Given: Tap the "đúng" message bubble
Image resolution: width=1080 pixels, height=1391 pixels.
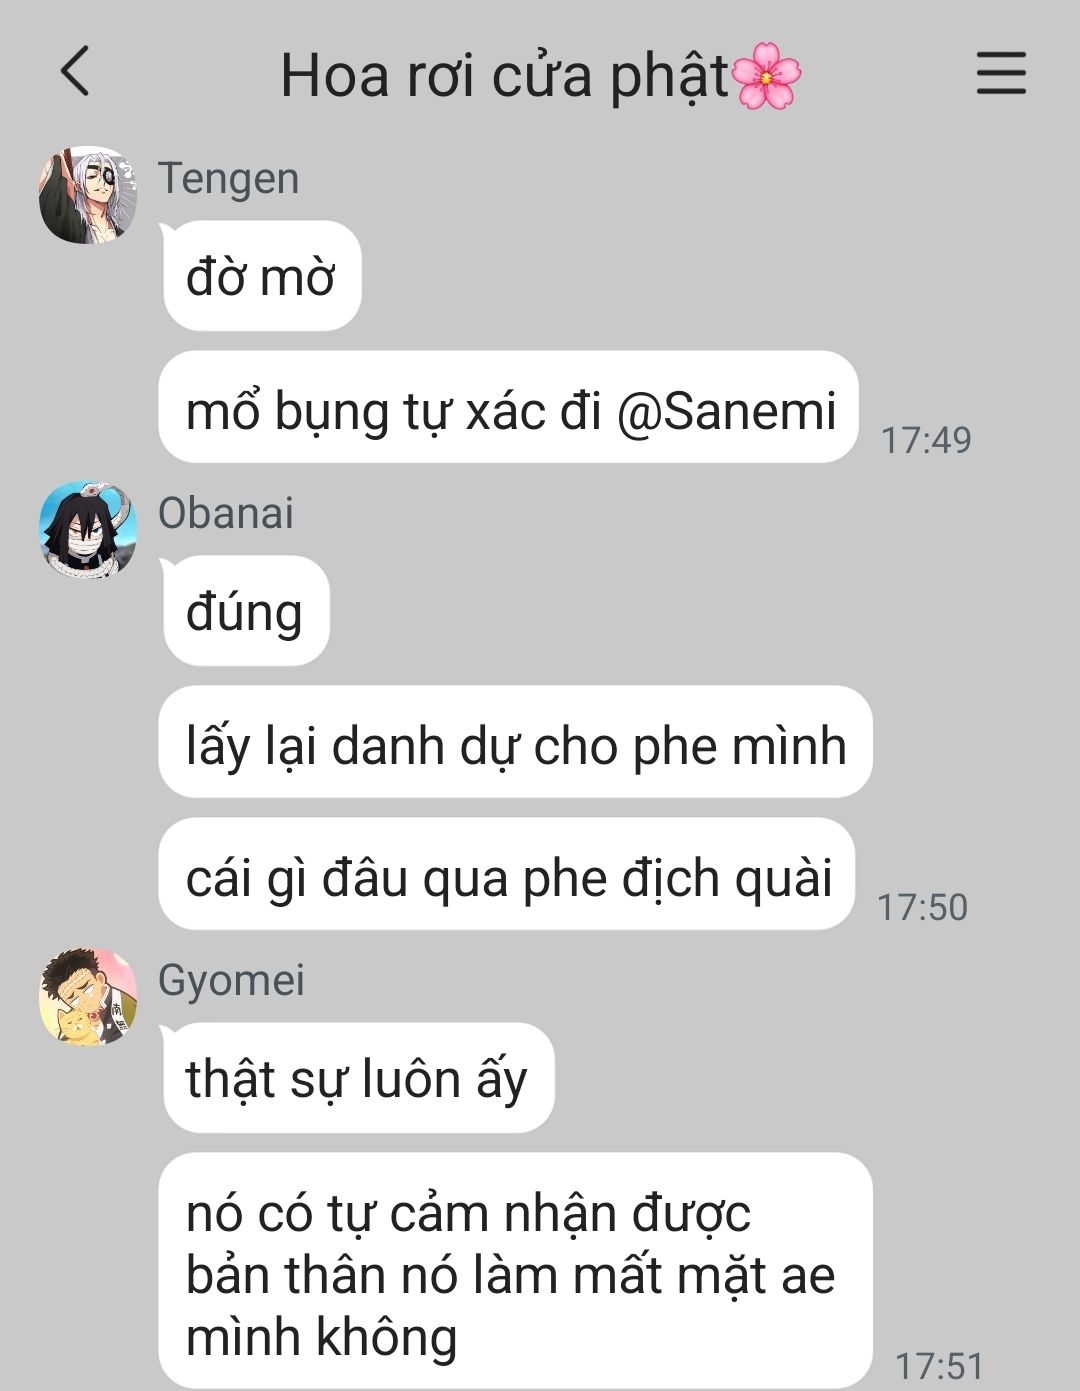Looking at the screenshot, I should tap(245, 611).
